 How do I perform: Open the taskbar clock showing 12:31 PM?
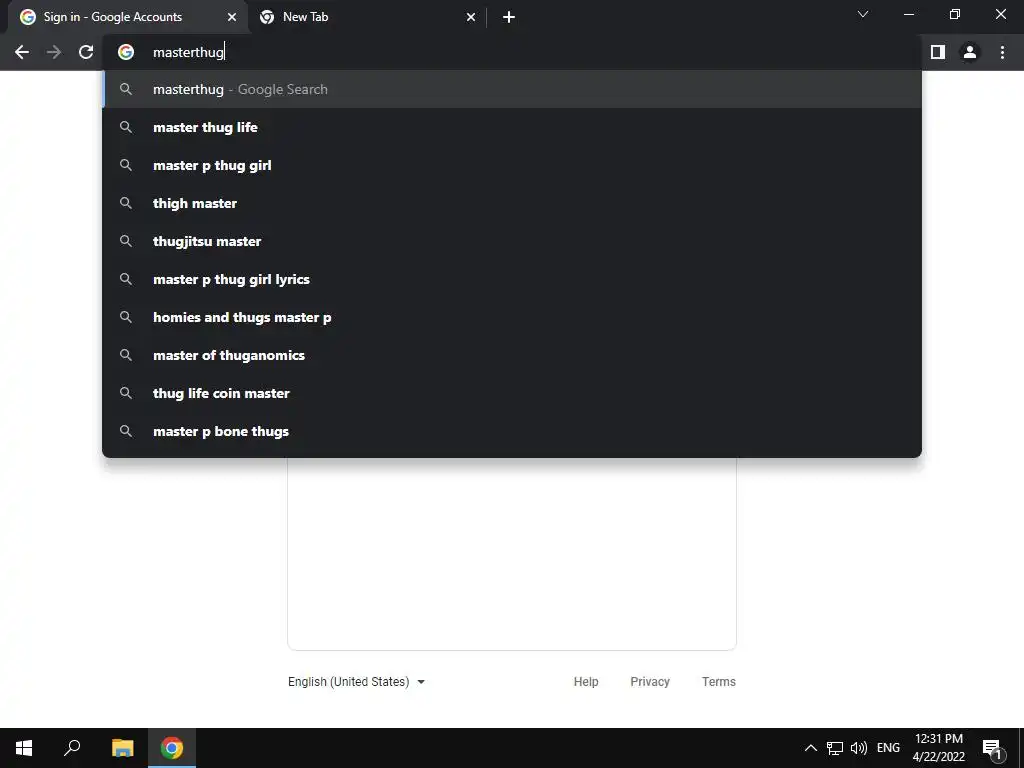(938, 748)
